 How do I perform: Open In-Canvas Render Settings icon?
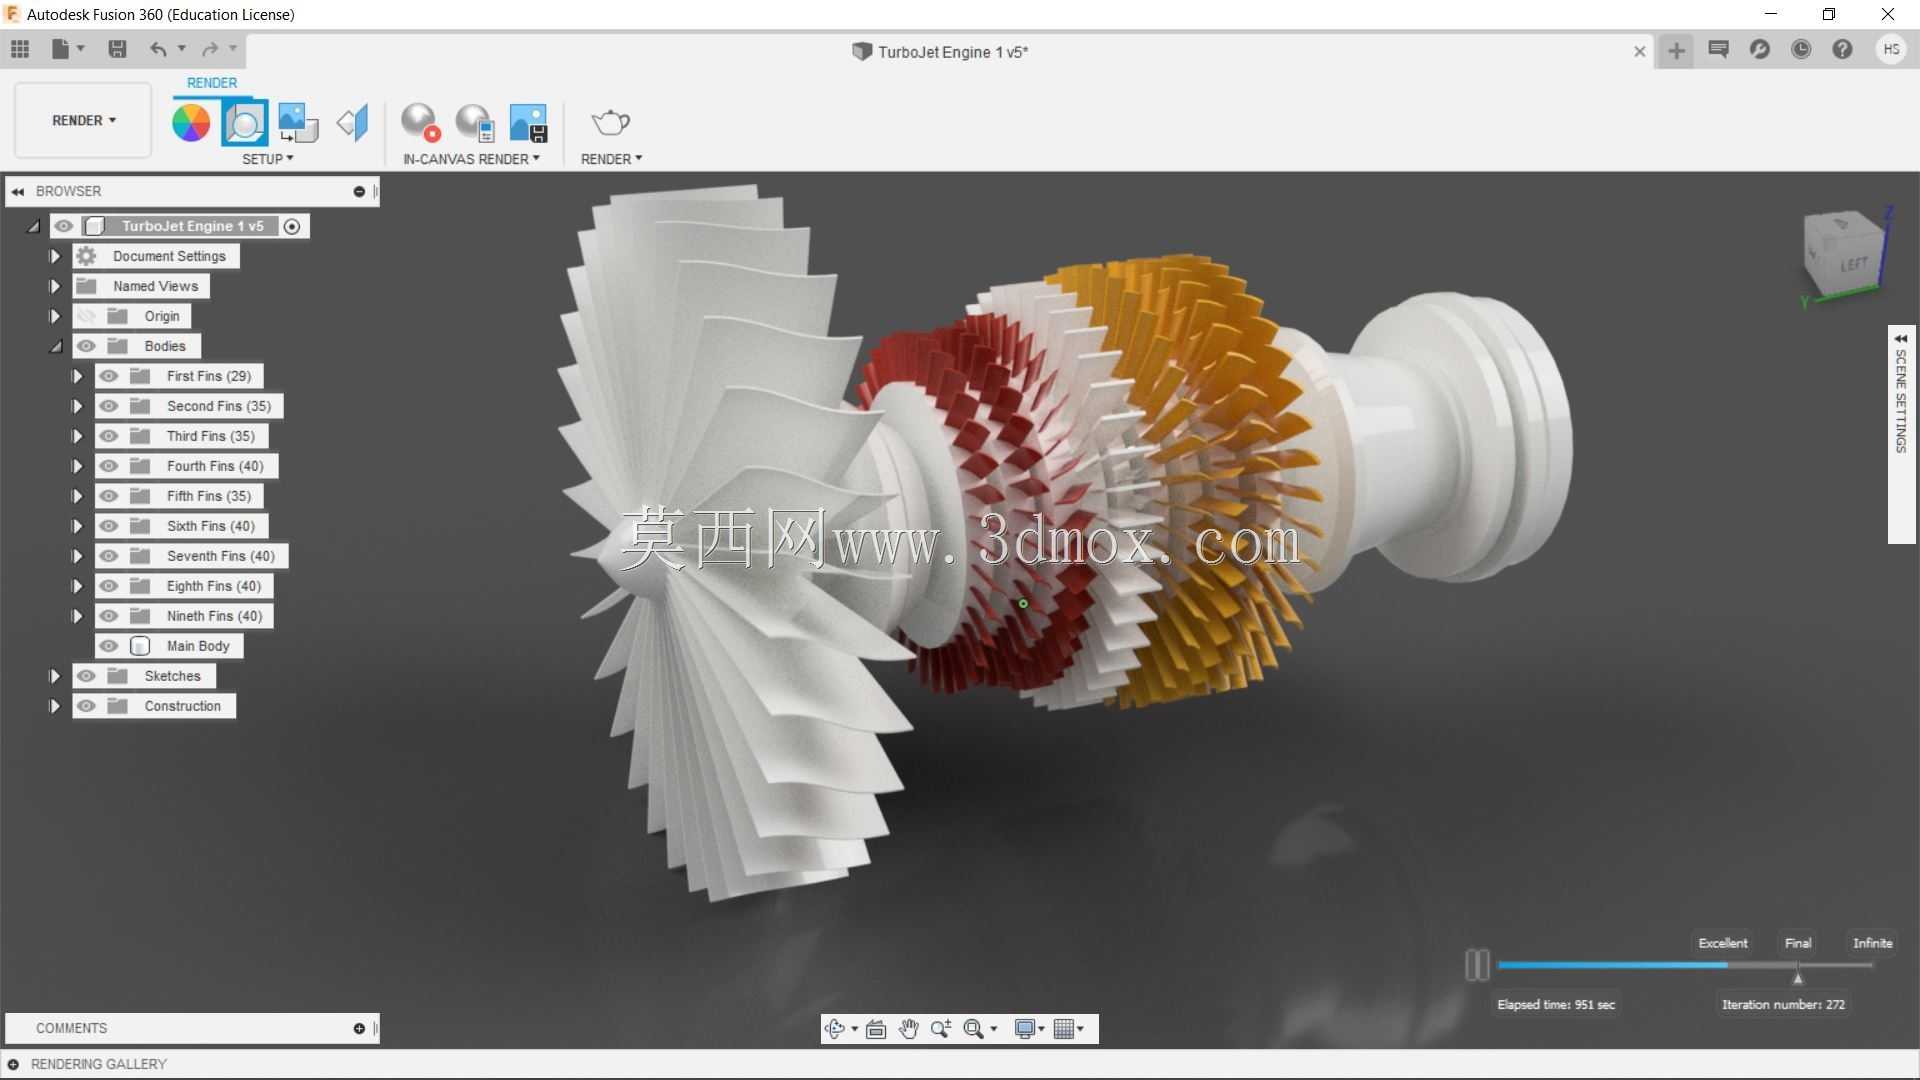475,123
